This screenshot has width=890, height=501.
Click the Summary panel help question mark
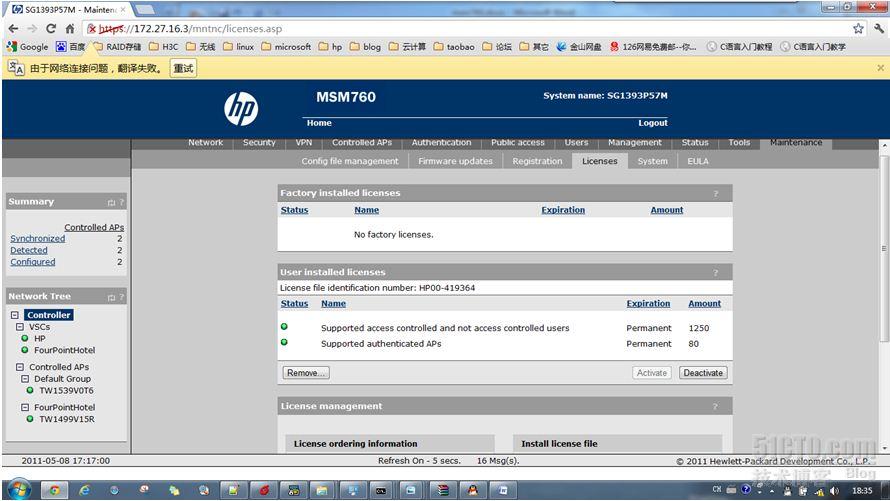coord(121,202)
